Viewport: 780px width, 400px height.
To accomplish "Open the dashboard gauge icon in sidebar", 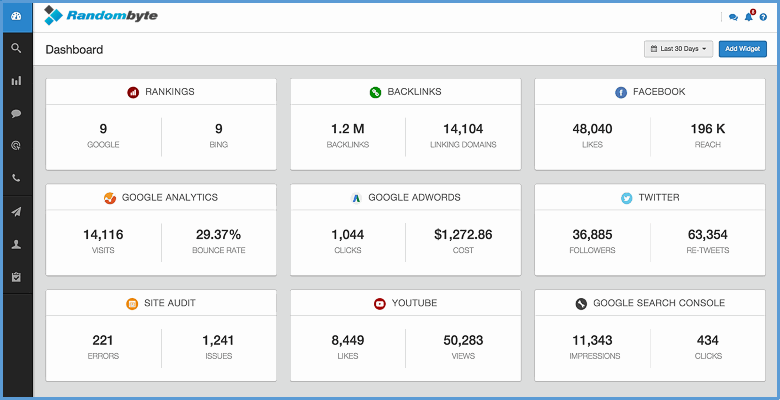I will pyautogui.click(x=16, y=16).
